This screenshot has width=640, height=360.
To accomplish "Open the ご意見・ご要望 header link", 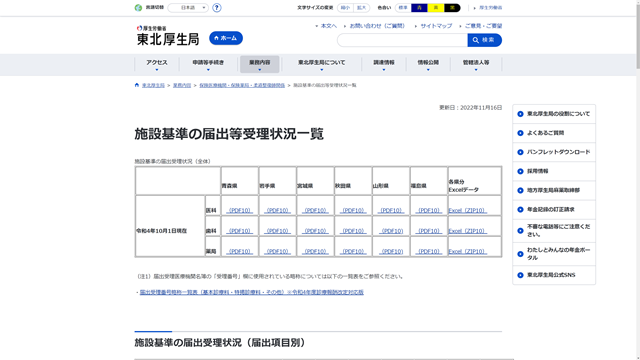I will [x=483, y=26].
